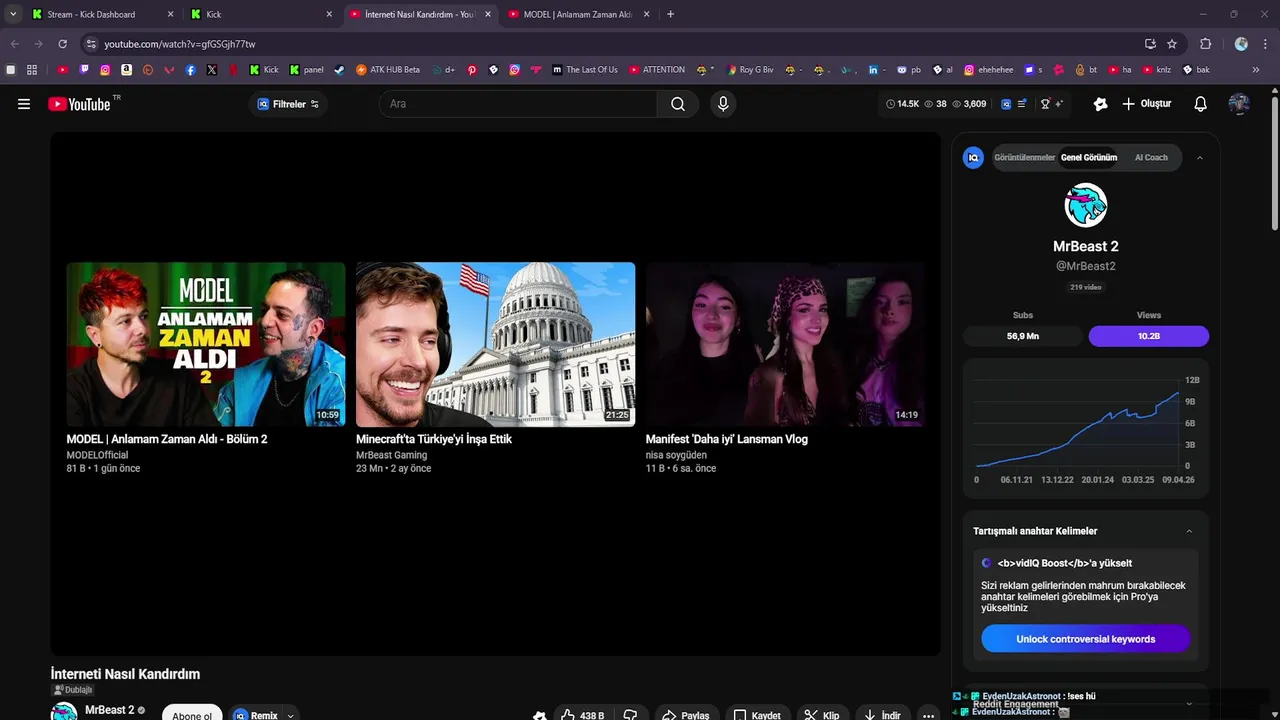The image size is (1280, 720).
Task: Open the Twitch bookmark icon
Action: (x=84, y=70)
